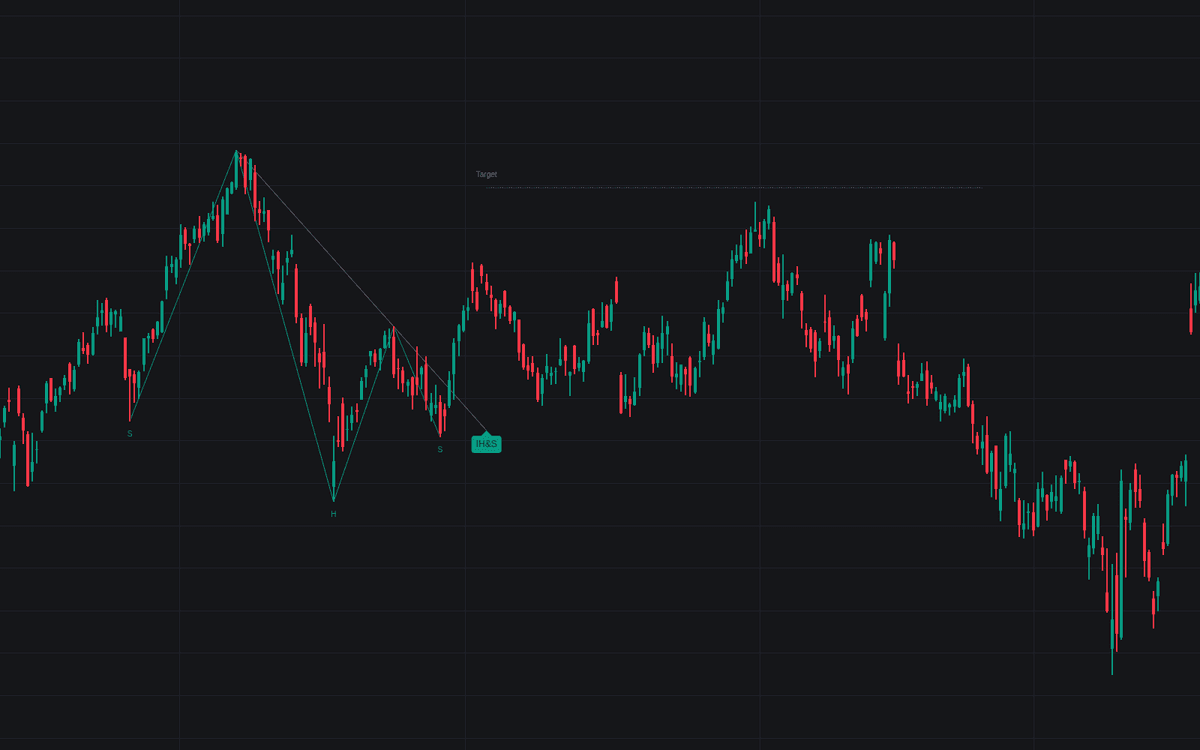The image size is (1200, 750).
Task: Select the Target level label
Action: [486, 174]
